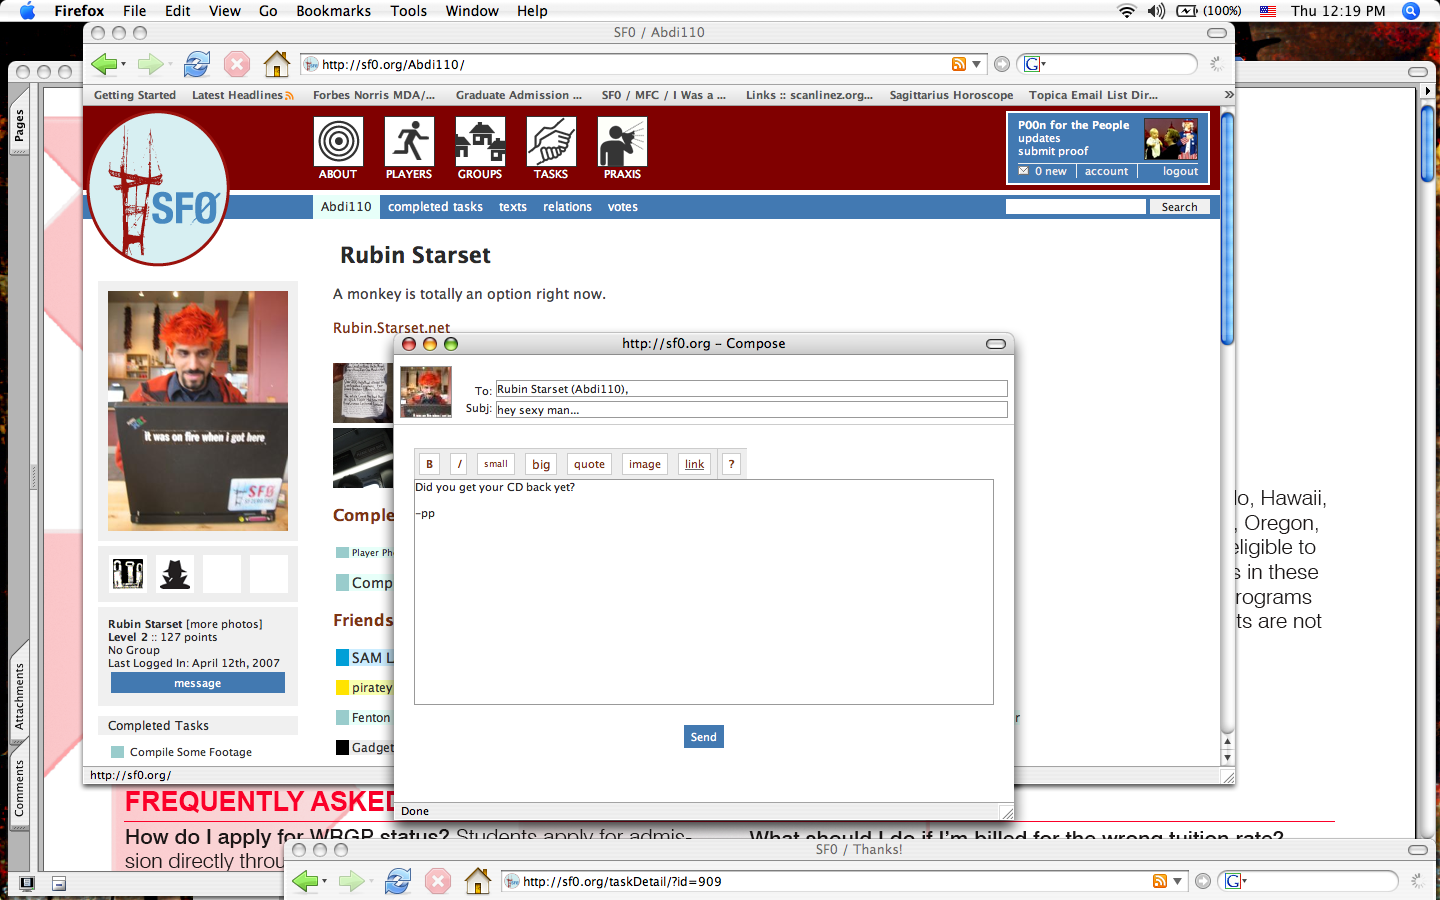
Task: Open the Back button history dropdown
Action: click(124, 65)
